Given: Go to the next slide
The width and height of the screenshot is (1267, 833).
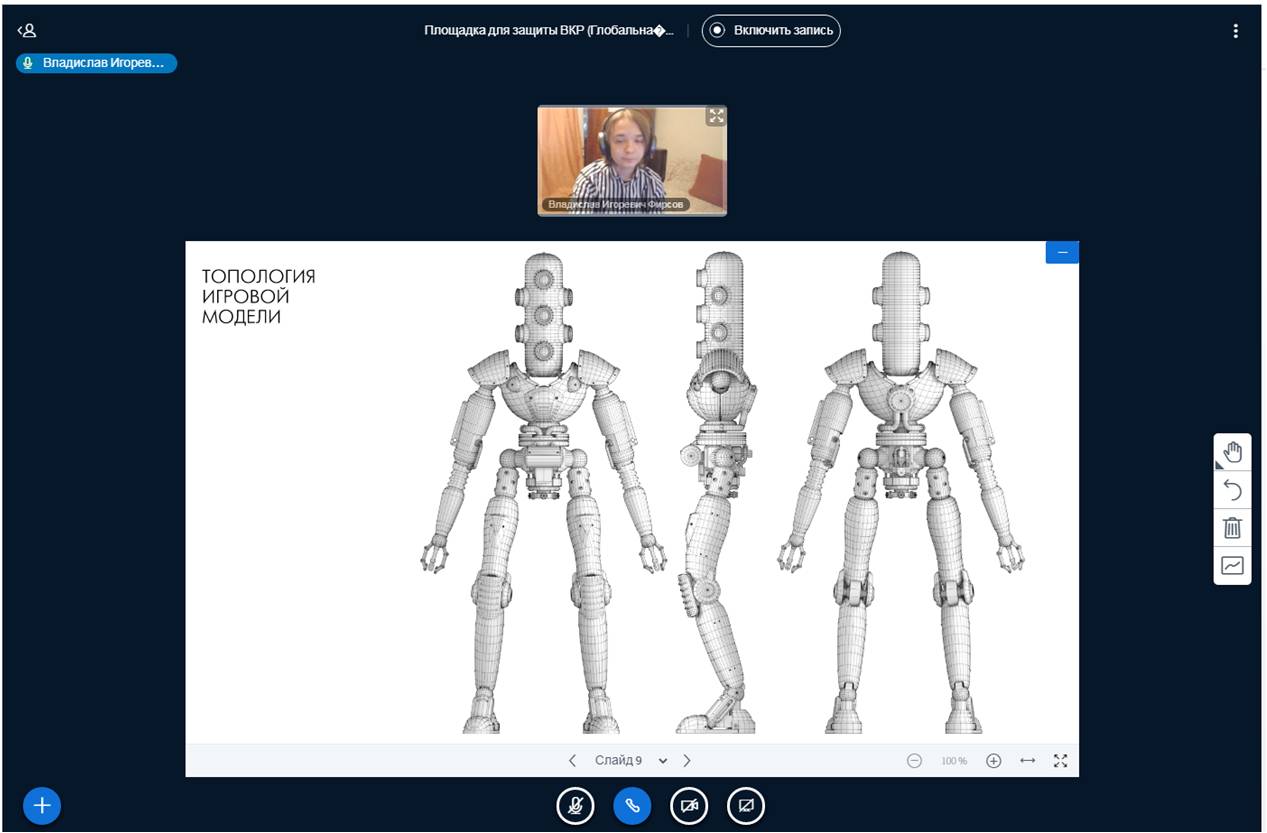Looking at the screenshot, I should point(687,761).
